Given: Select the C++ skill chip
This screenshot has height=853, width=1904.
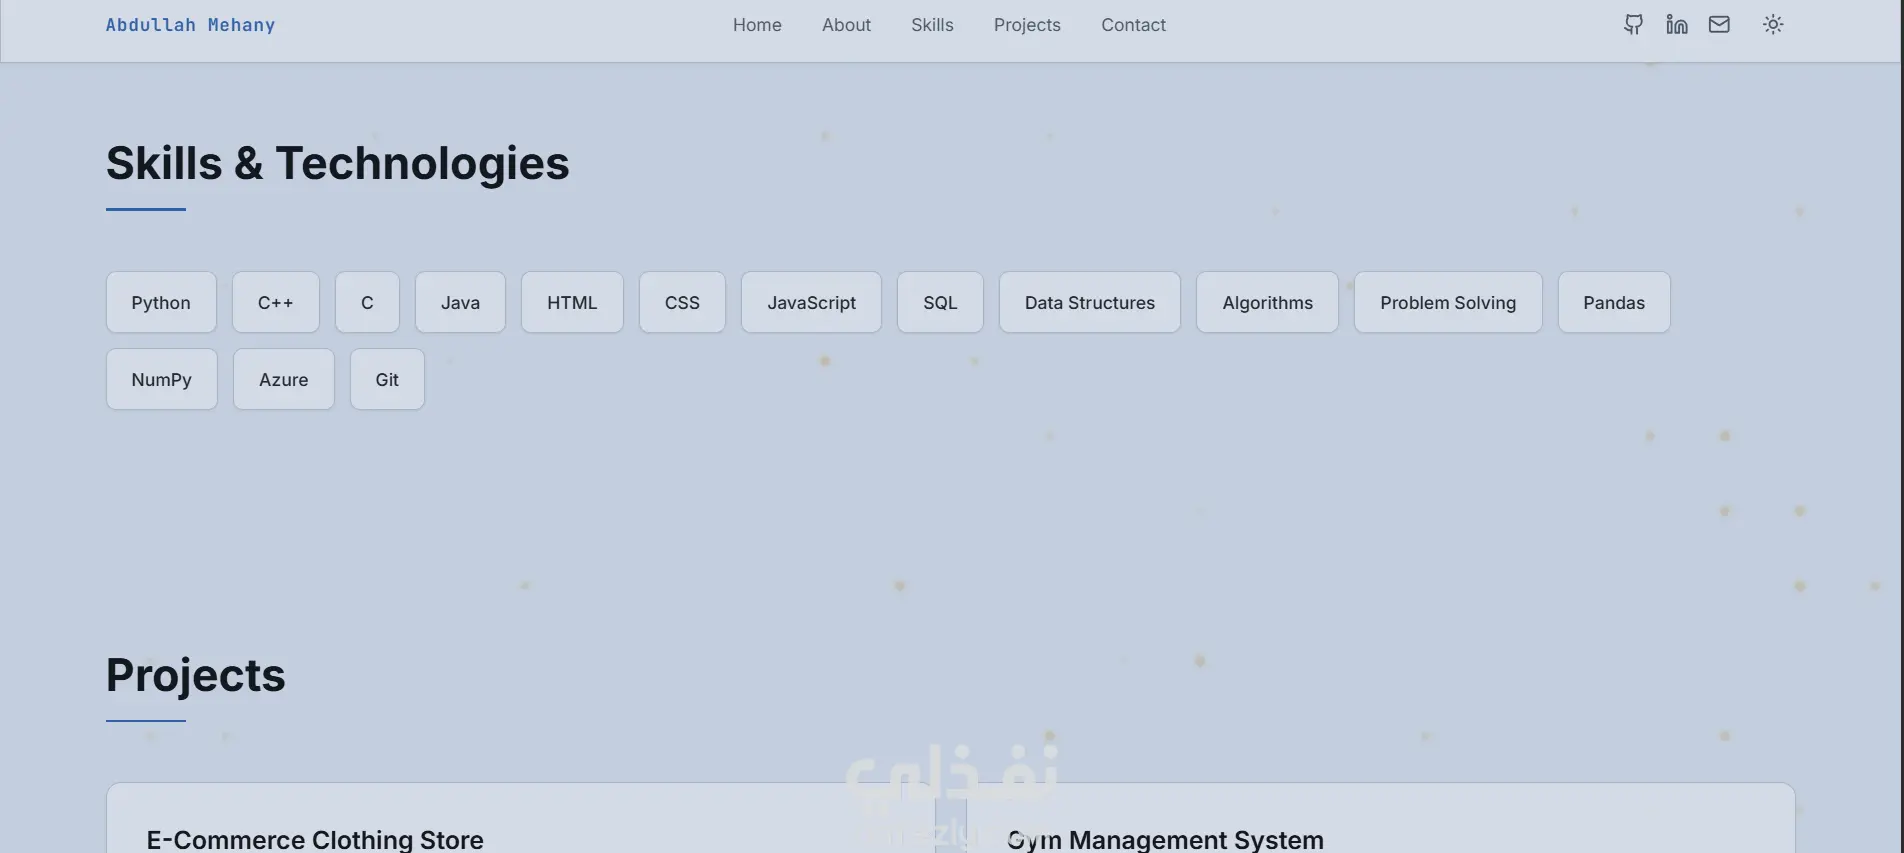Looking at the screenshot, I should [x=276, y=302].
